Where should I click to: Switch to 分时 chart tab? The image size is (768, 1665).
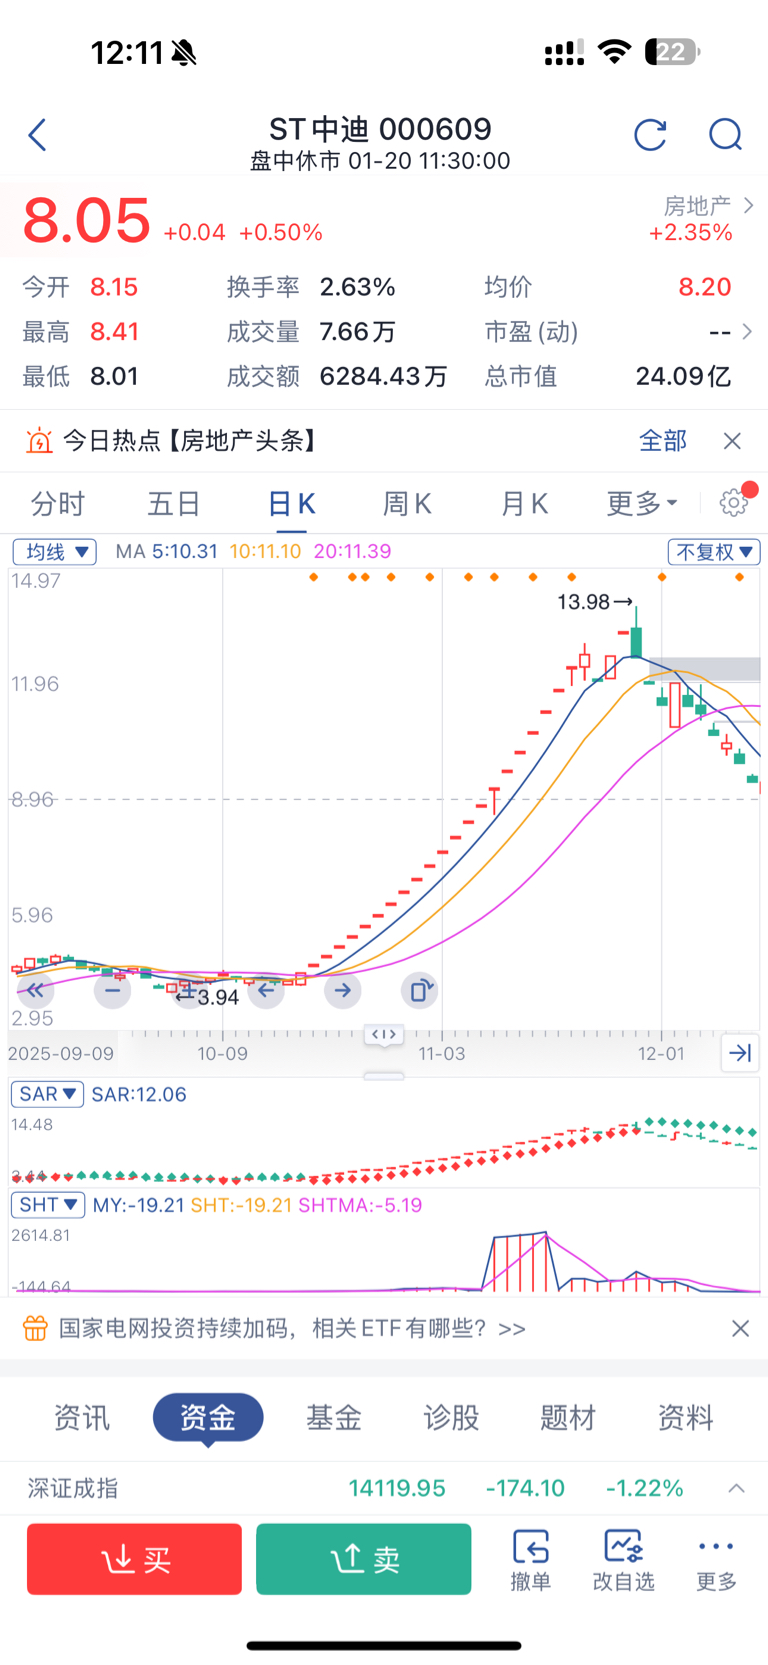coord(58,503)
